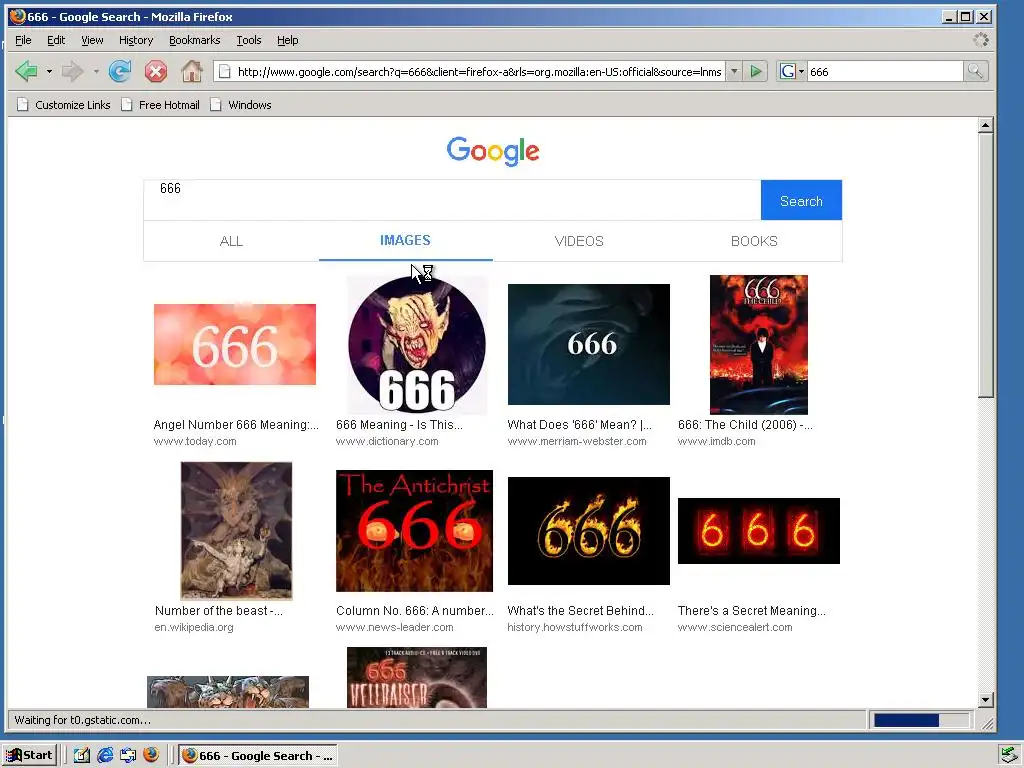
Task: Open the Tools menu
Action: click(249, 40)
